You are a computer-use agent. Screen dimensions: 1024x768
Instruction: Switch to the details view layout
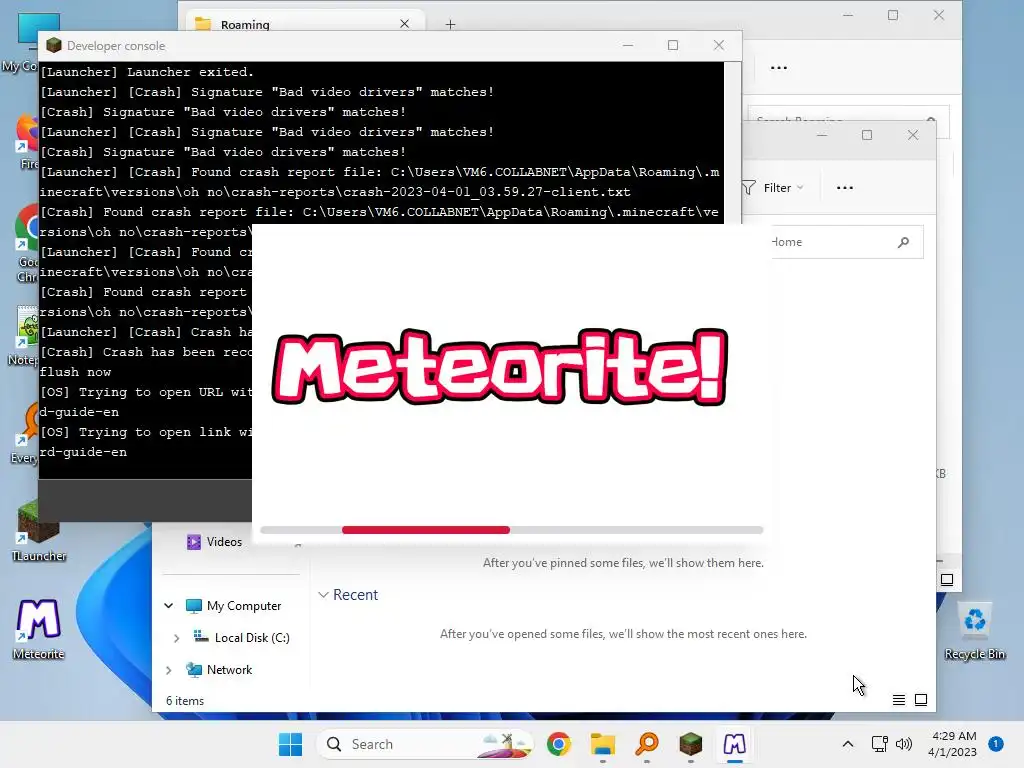(x=899, y=700)
